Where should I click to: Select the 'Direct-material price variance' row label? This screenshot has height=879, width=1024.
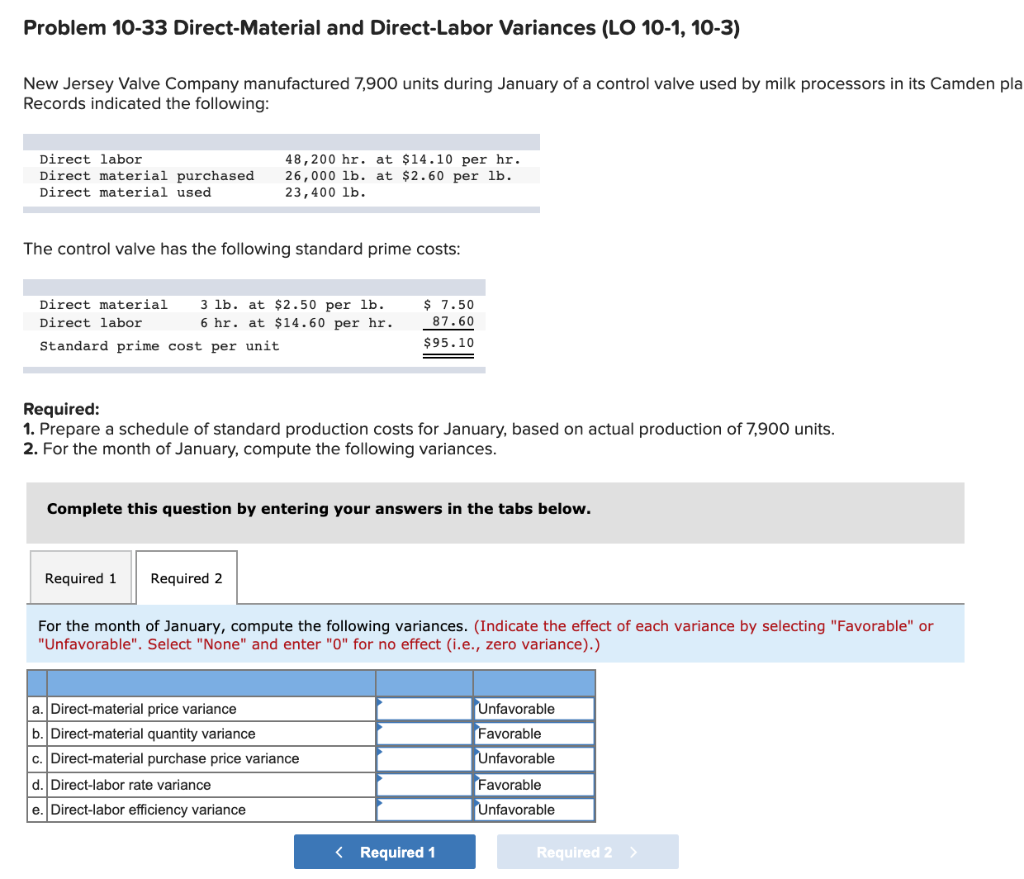pos(144,709)
